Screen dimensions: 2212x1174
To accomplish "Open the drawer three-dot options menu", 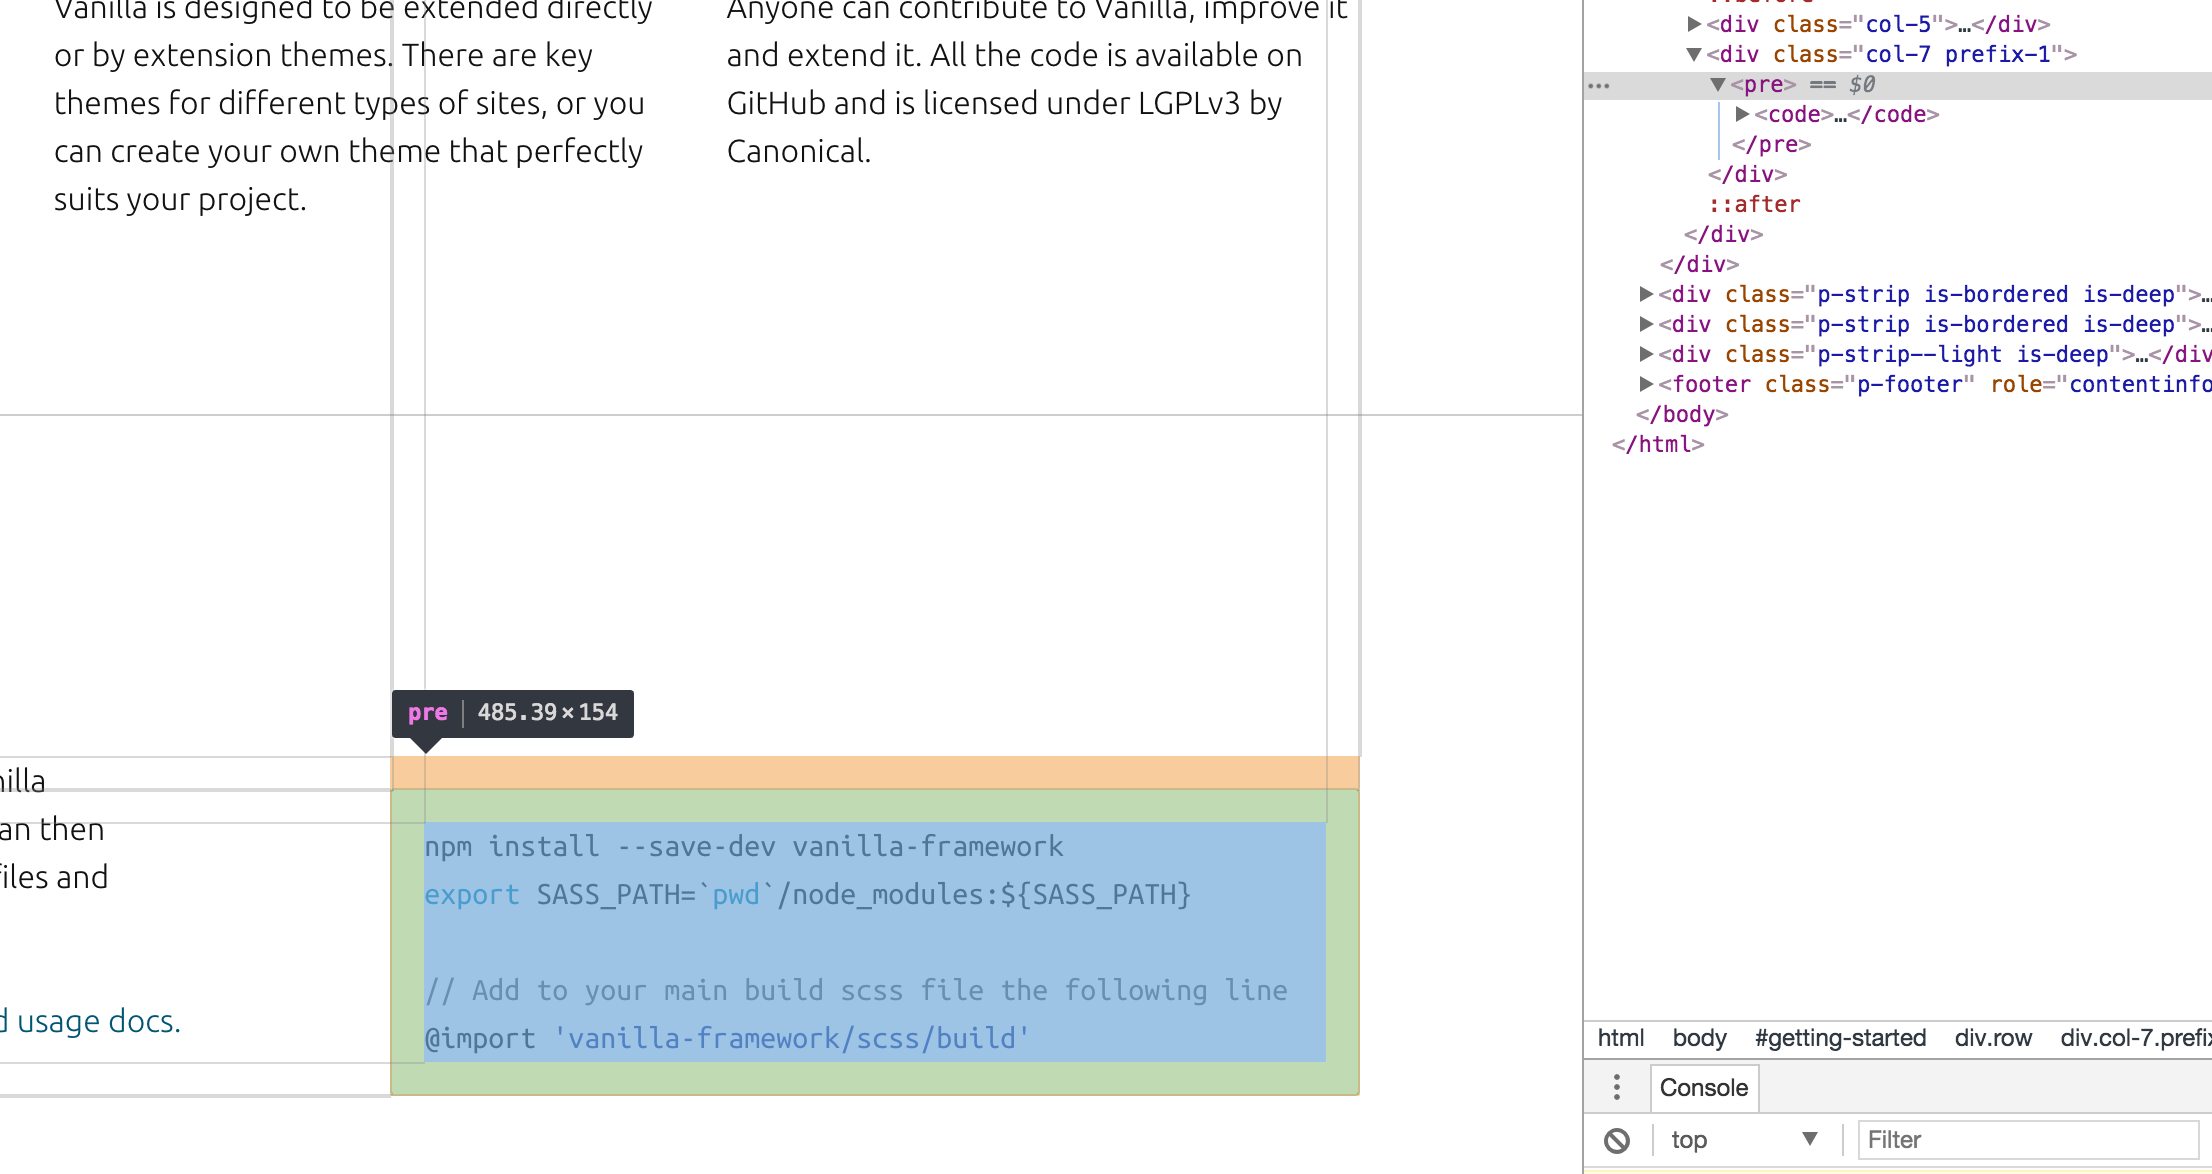I will pos(1616,1087).
